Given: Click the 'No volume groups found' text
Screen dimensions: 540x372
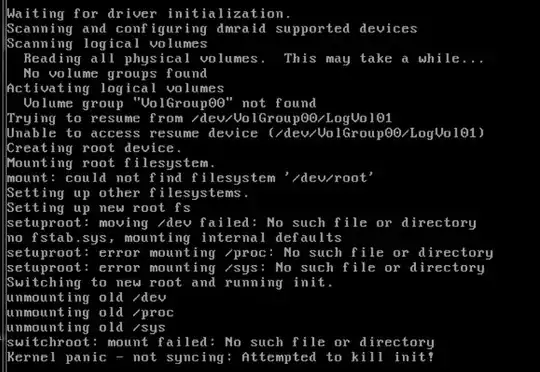Looking at the screenshot, I should [x=115, y=74].
